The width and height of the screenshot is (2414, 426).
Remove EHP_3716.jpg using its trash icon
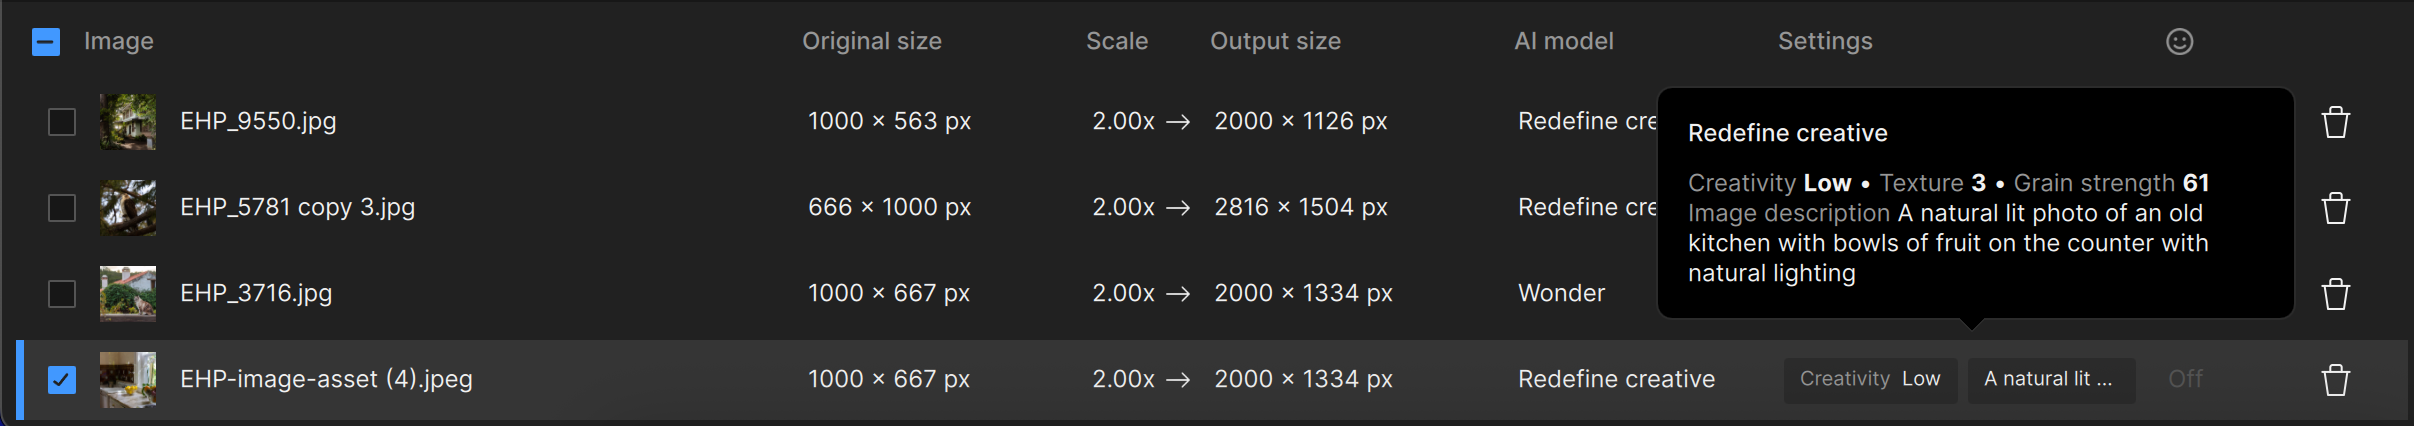click(2335, 294)
